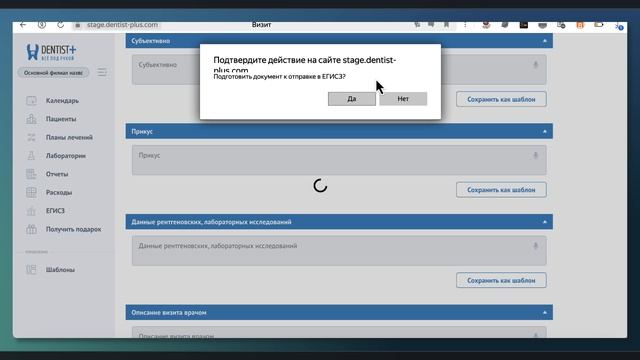Viewport: 640px width, 360px height.
Task: Click the Dentist+ logo
Action: [51, 52]
